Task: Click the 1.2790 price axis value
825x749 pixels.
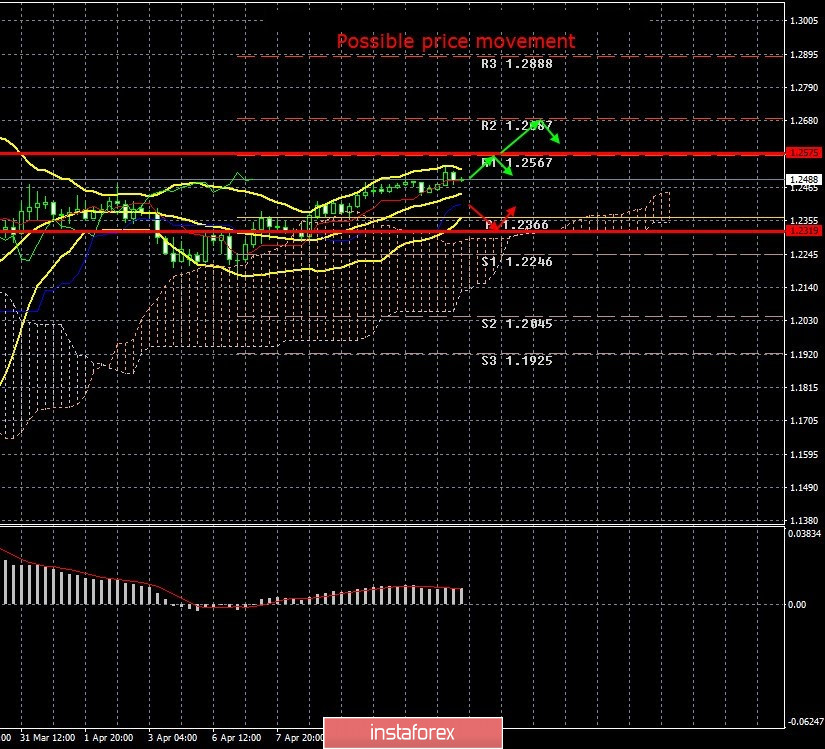Action: click(x=804, y=88)
